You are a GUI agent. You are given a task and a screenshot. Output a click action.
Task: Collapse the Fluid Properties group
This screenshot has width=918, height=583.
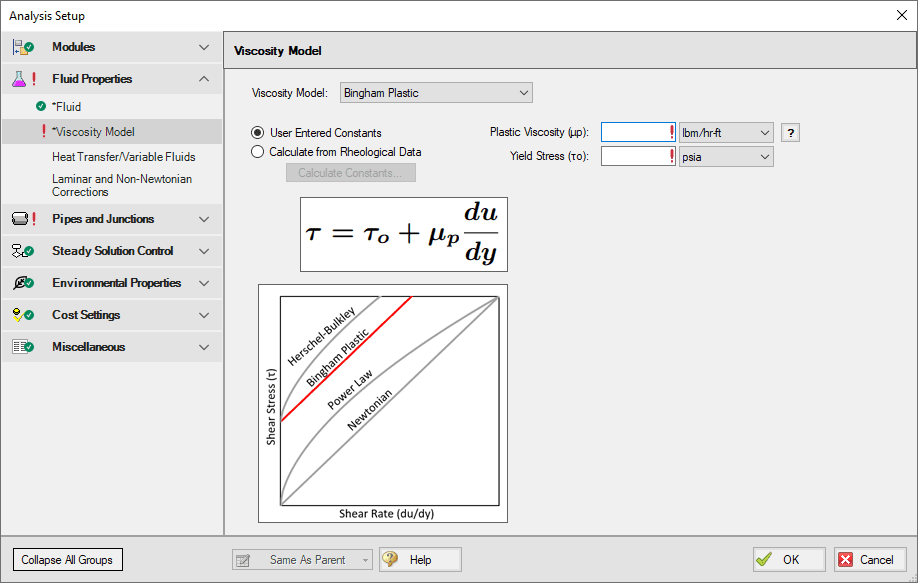(203, 79)
